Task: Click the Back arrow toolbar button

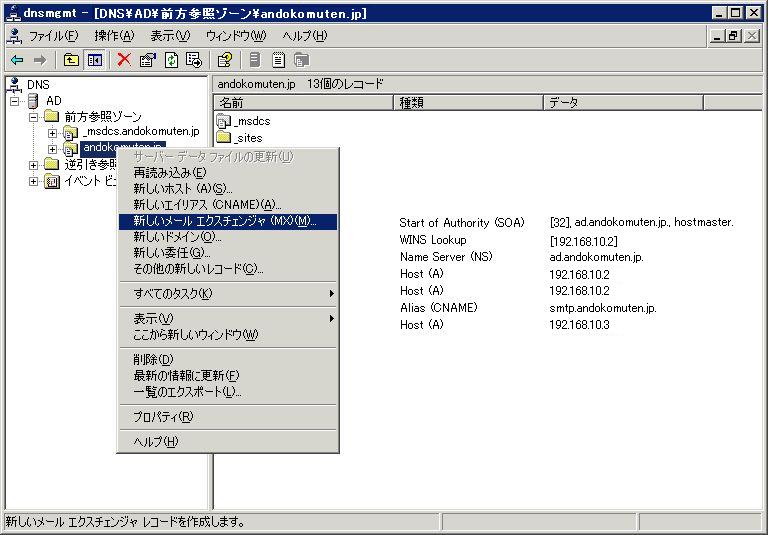Action: (x=17, y=60)
